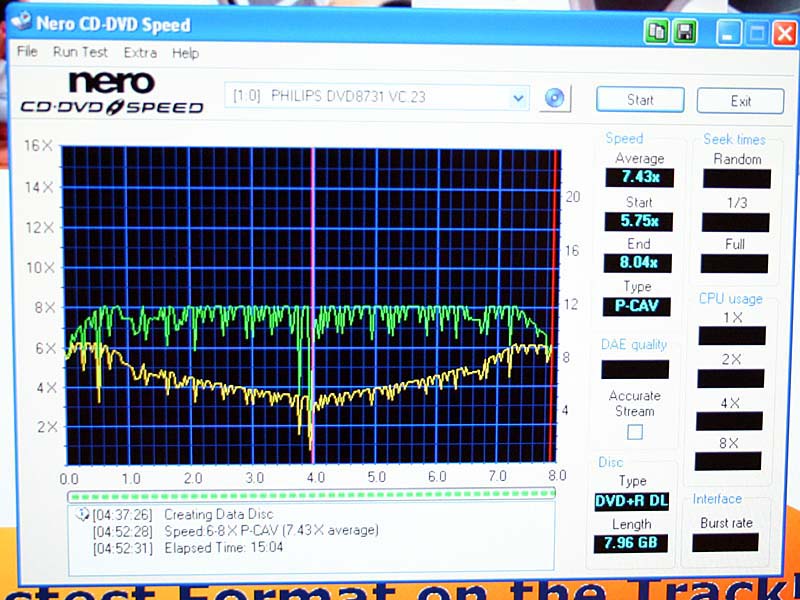This screenshot has width=800, height=600.
Task: Click the 'Interface' group label
Action: coord(716,498)
